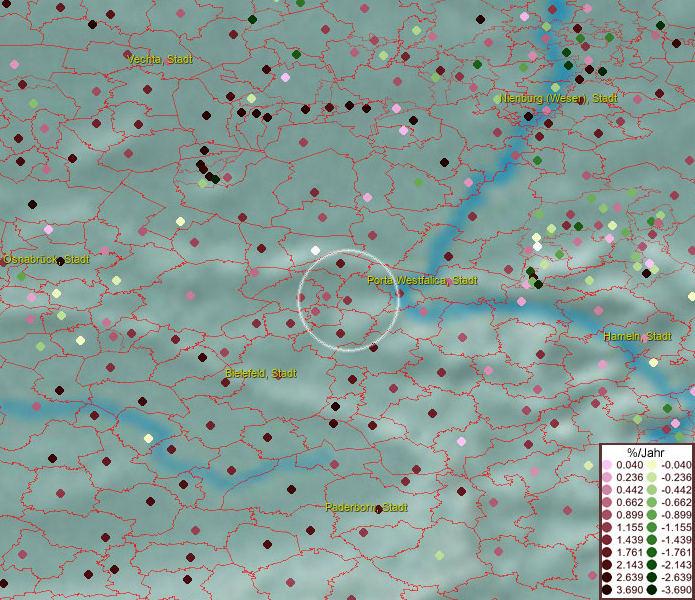Click the Bielefeld, Stadt label
Screen dimensions: 695x600
pyautogui.click(x=261, y=373)
